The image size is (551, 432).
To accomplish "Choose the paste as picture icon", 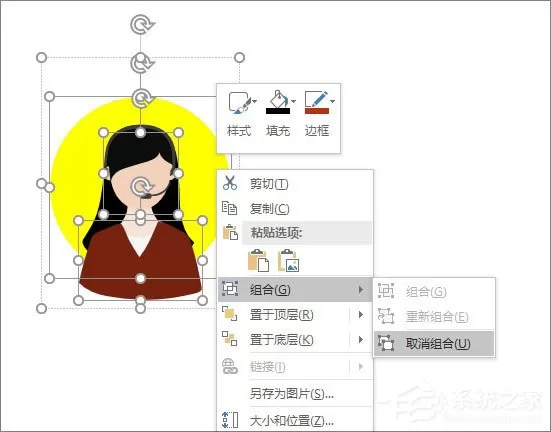I will point(288,260).
